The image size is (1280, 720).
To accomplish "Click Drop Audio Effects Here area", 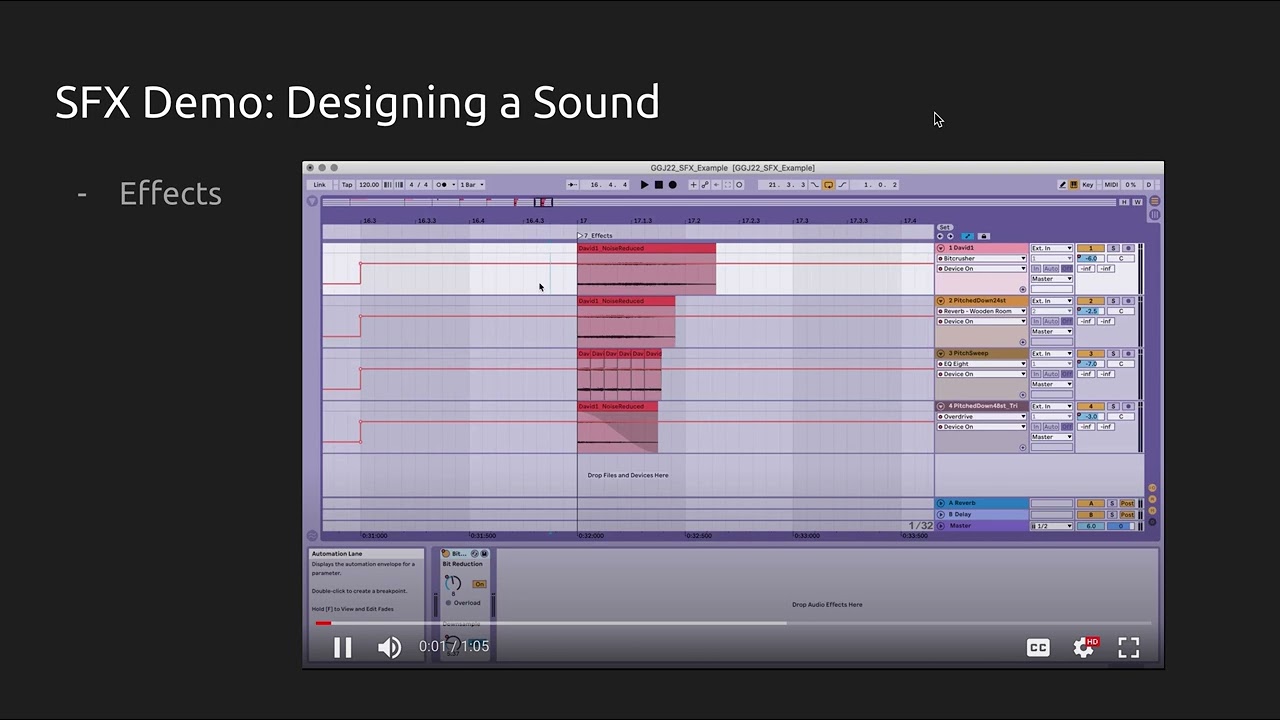I will click(827, 604).
